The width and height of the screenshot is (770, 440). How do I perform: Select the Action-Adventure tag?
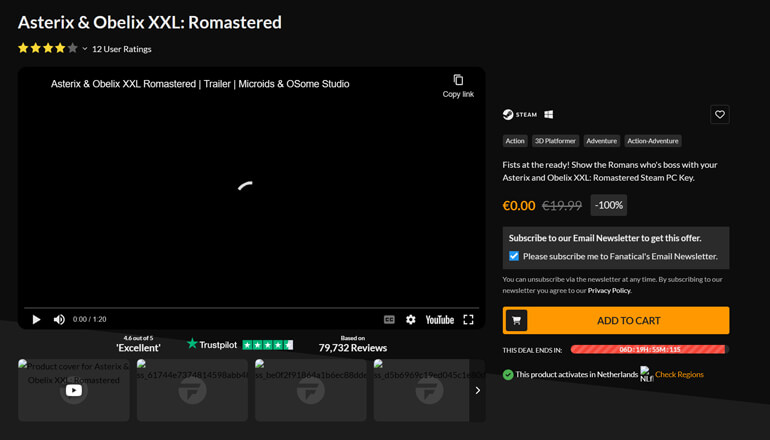[x=653, y=141]
